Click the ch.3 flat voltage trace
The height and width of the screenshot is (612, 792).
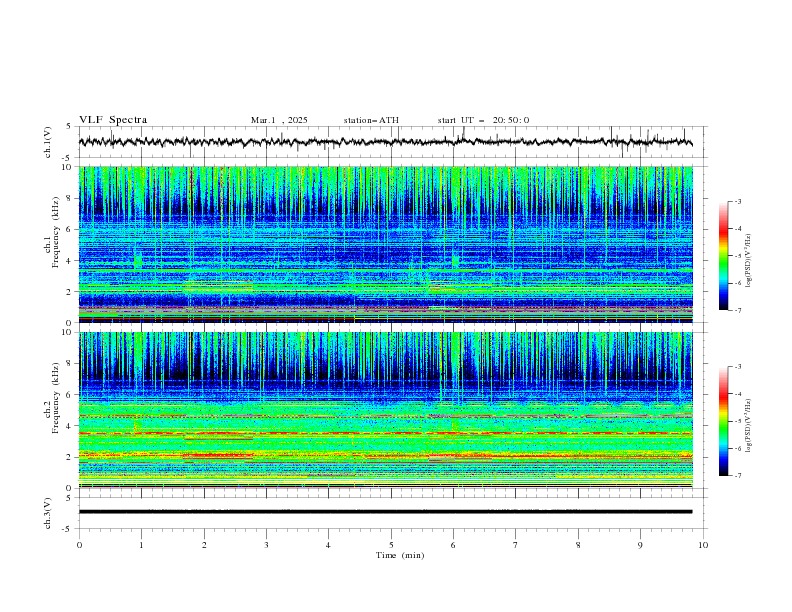[x=385, y=512]
